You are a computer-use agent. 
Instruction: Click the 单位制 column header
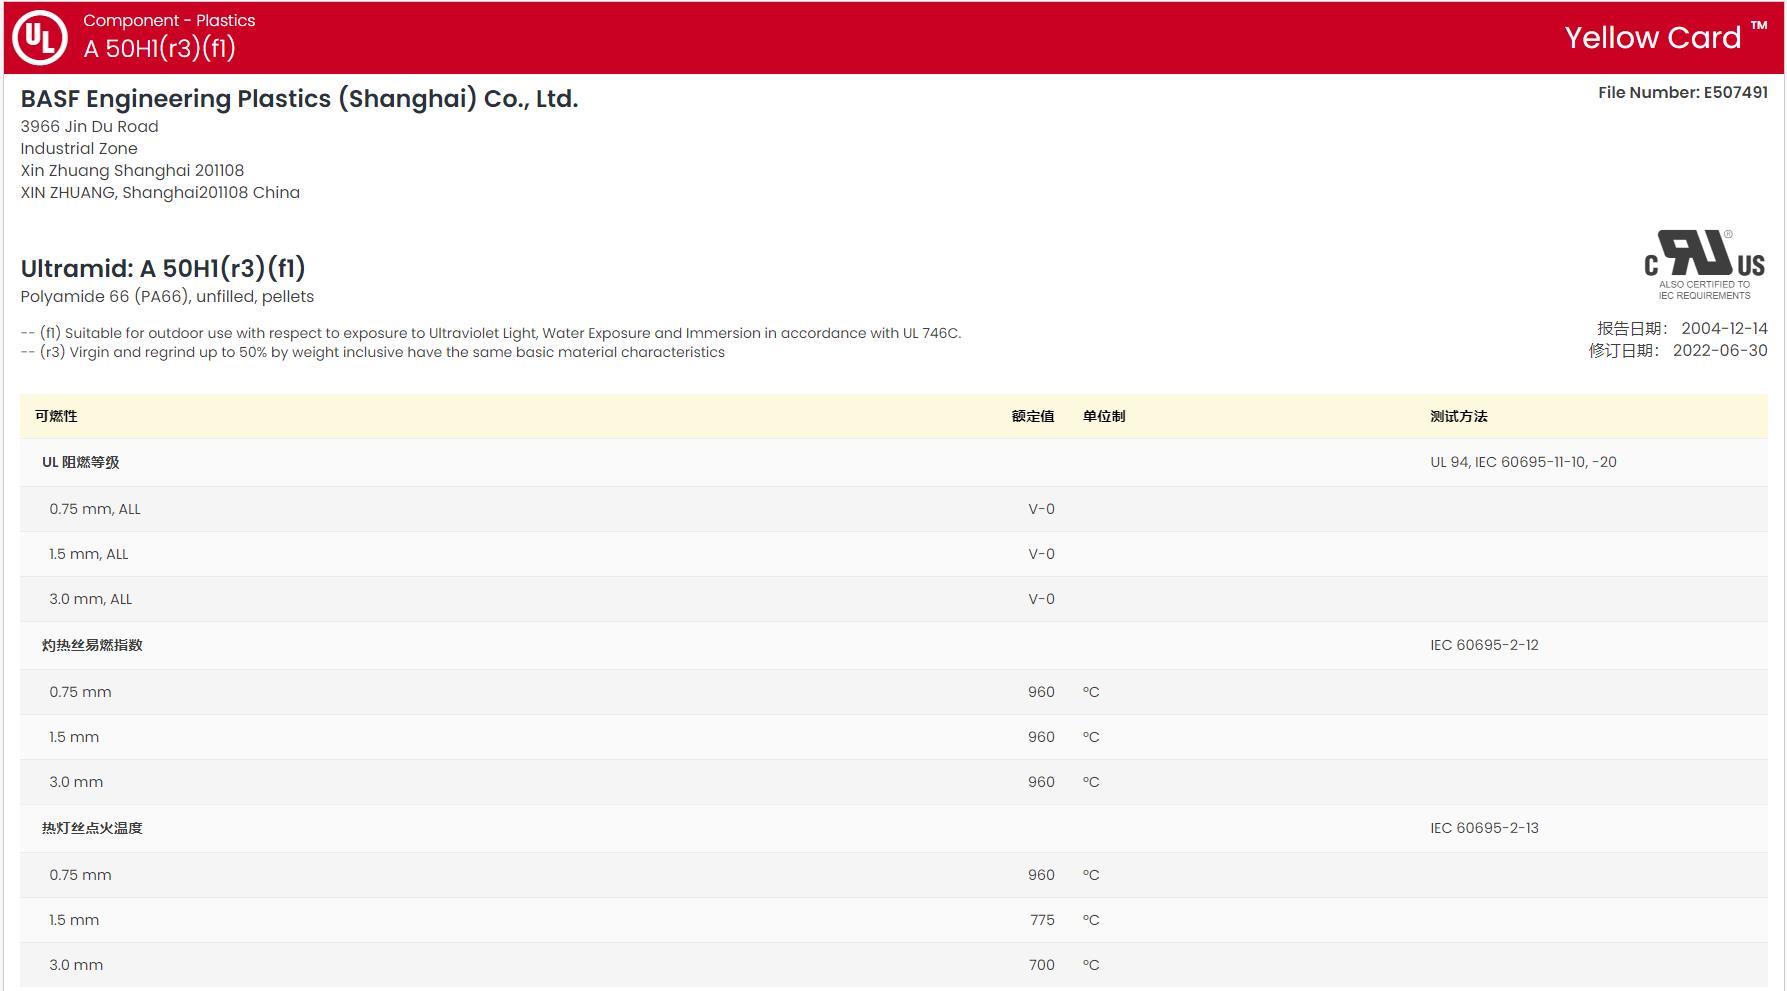[1104, 416]
